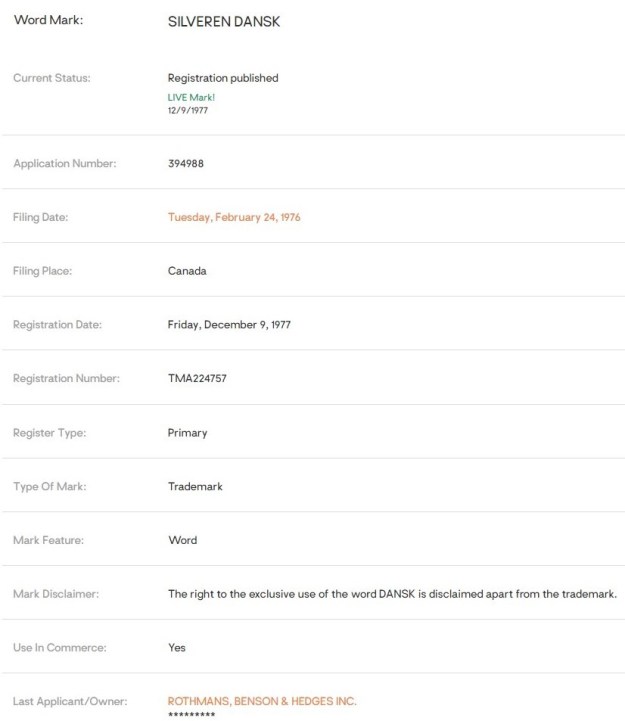Click the Primary register type value
This screenshot has height=721, width=625.
[x=188, y=433]
